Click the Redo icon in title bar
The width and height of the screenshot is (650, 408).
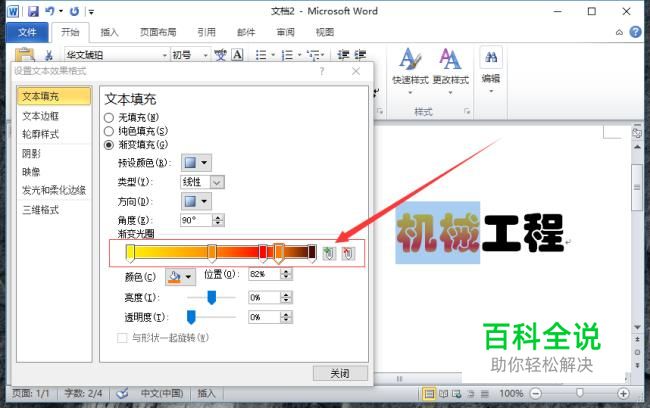point(75,11)
